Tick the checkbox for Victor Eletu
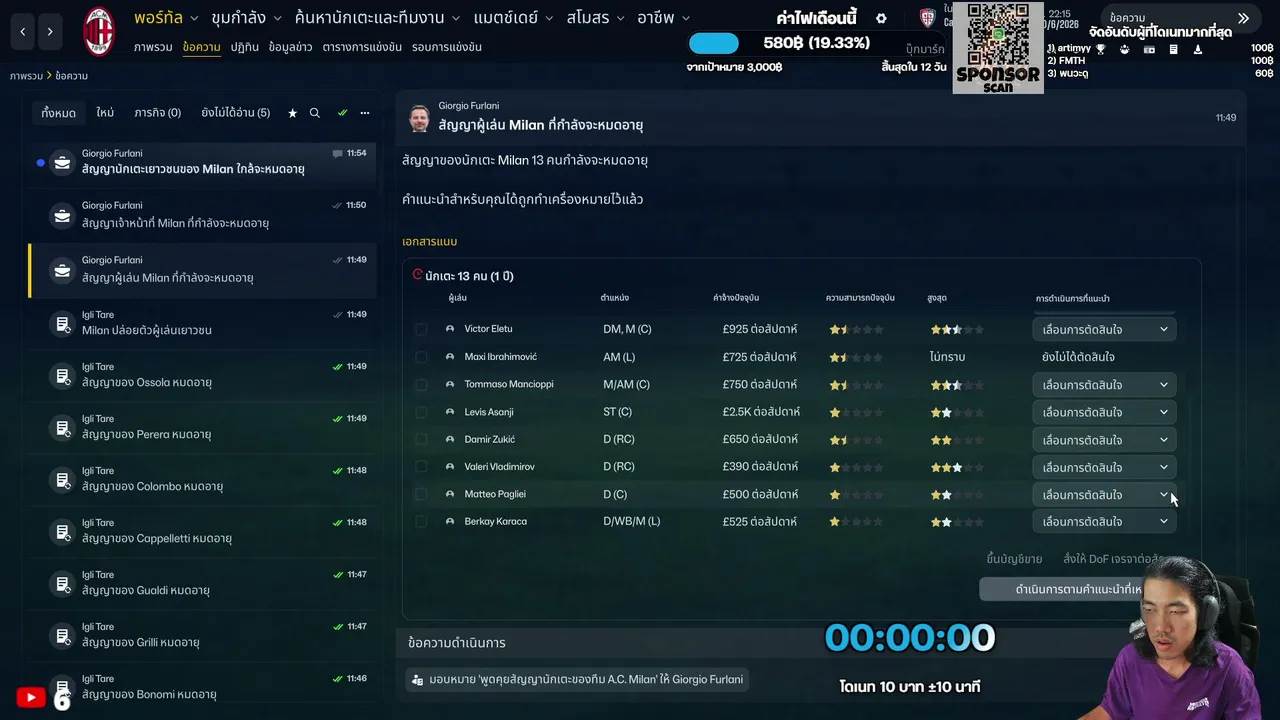 tap(421, 329)
